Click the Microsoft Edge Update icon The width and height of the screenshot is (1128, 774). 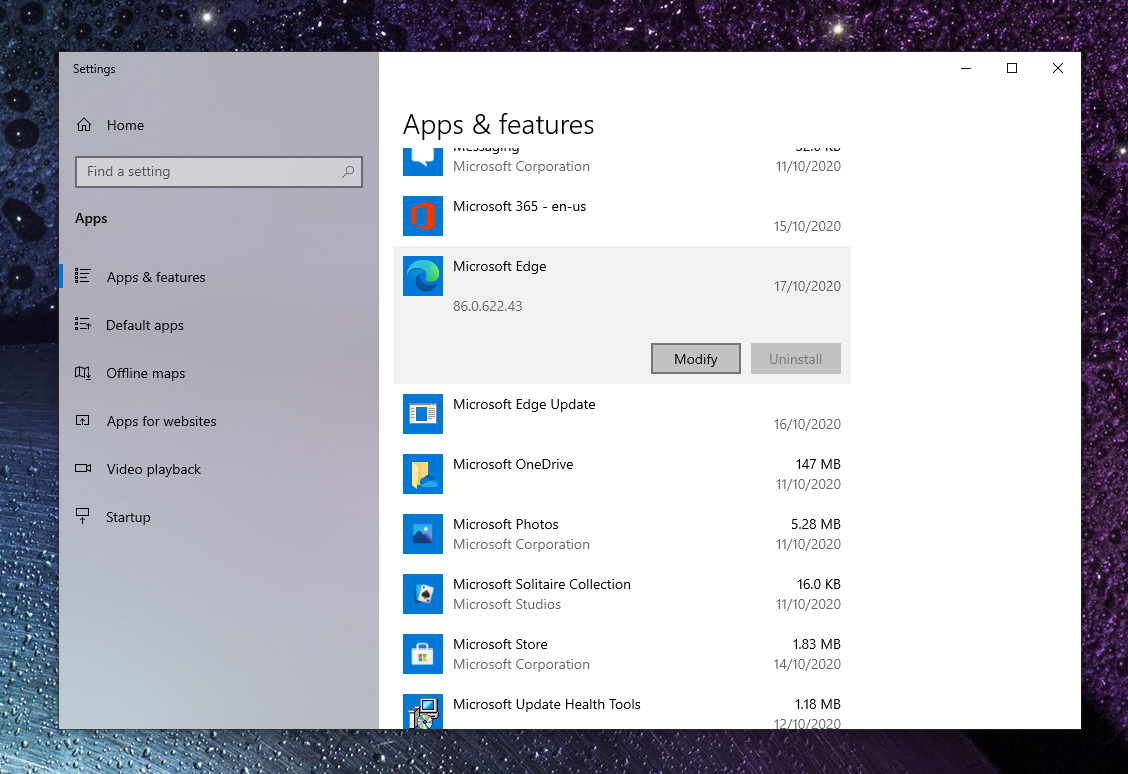point(422,414)
